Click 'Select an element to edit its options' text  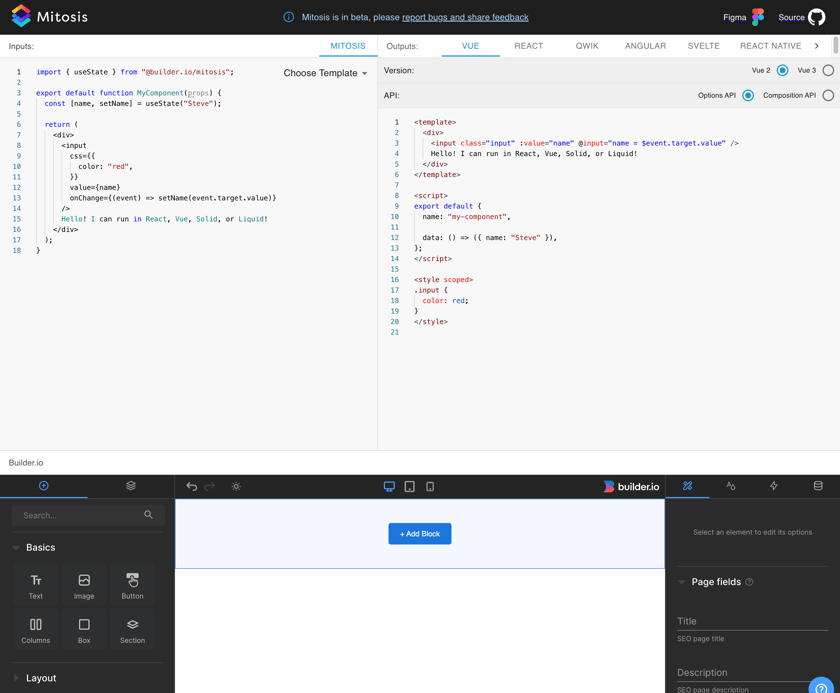click(x=752, y=532)
